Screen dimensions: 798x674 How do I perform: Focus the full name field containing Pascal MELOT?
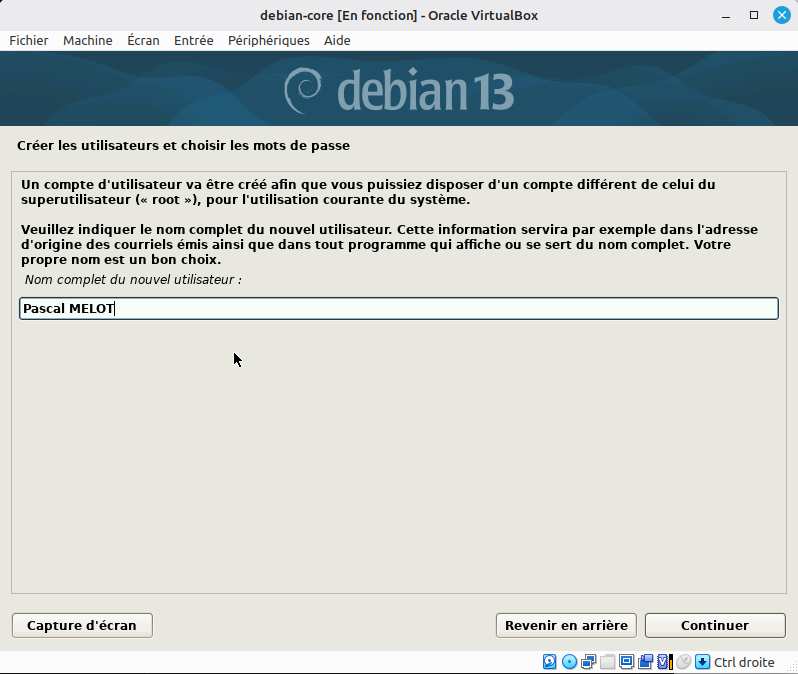(x=398, y=309)
